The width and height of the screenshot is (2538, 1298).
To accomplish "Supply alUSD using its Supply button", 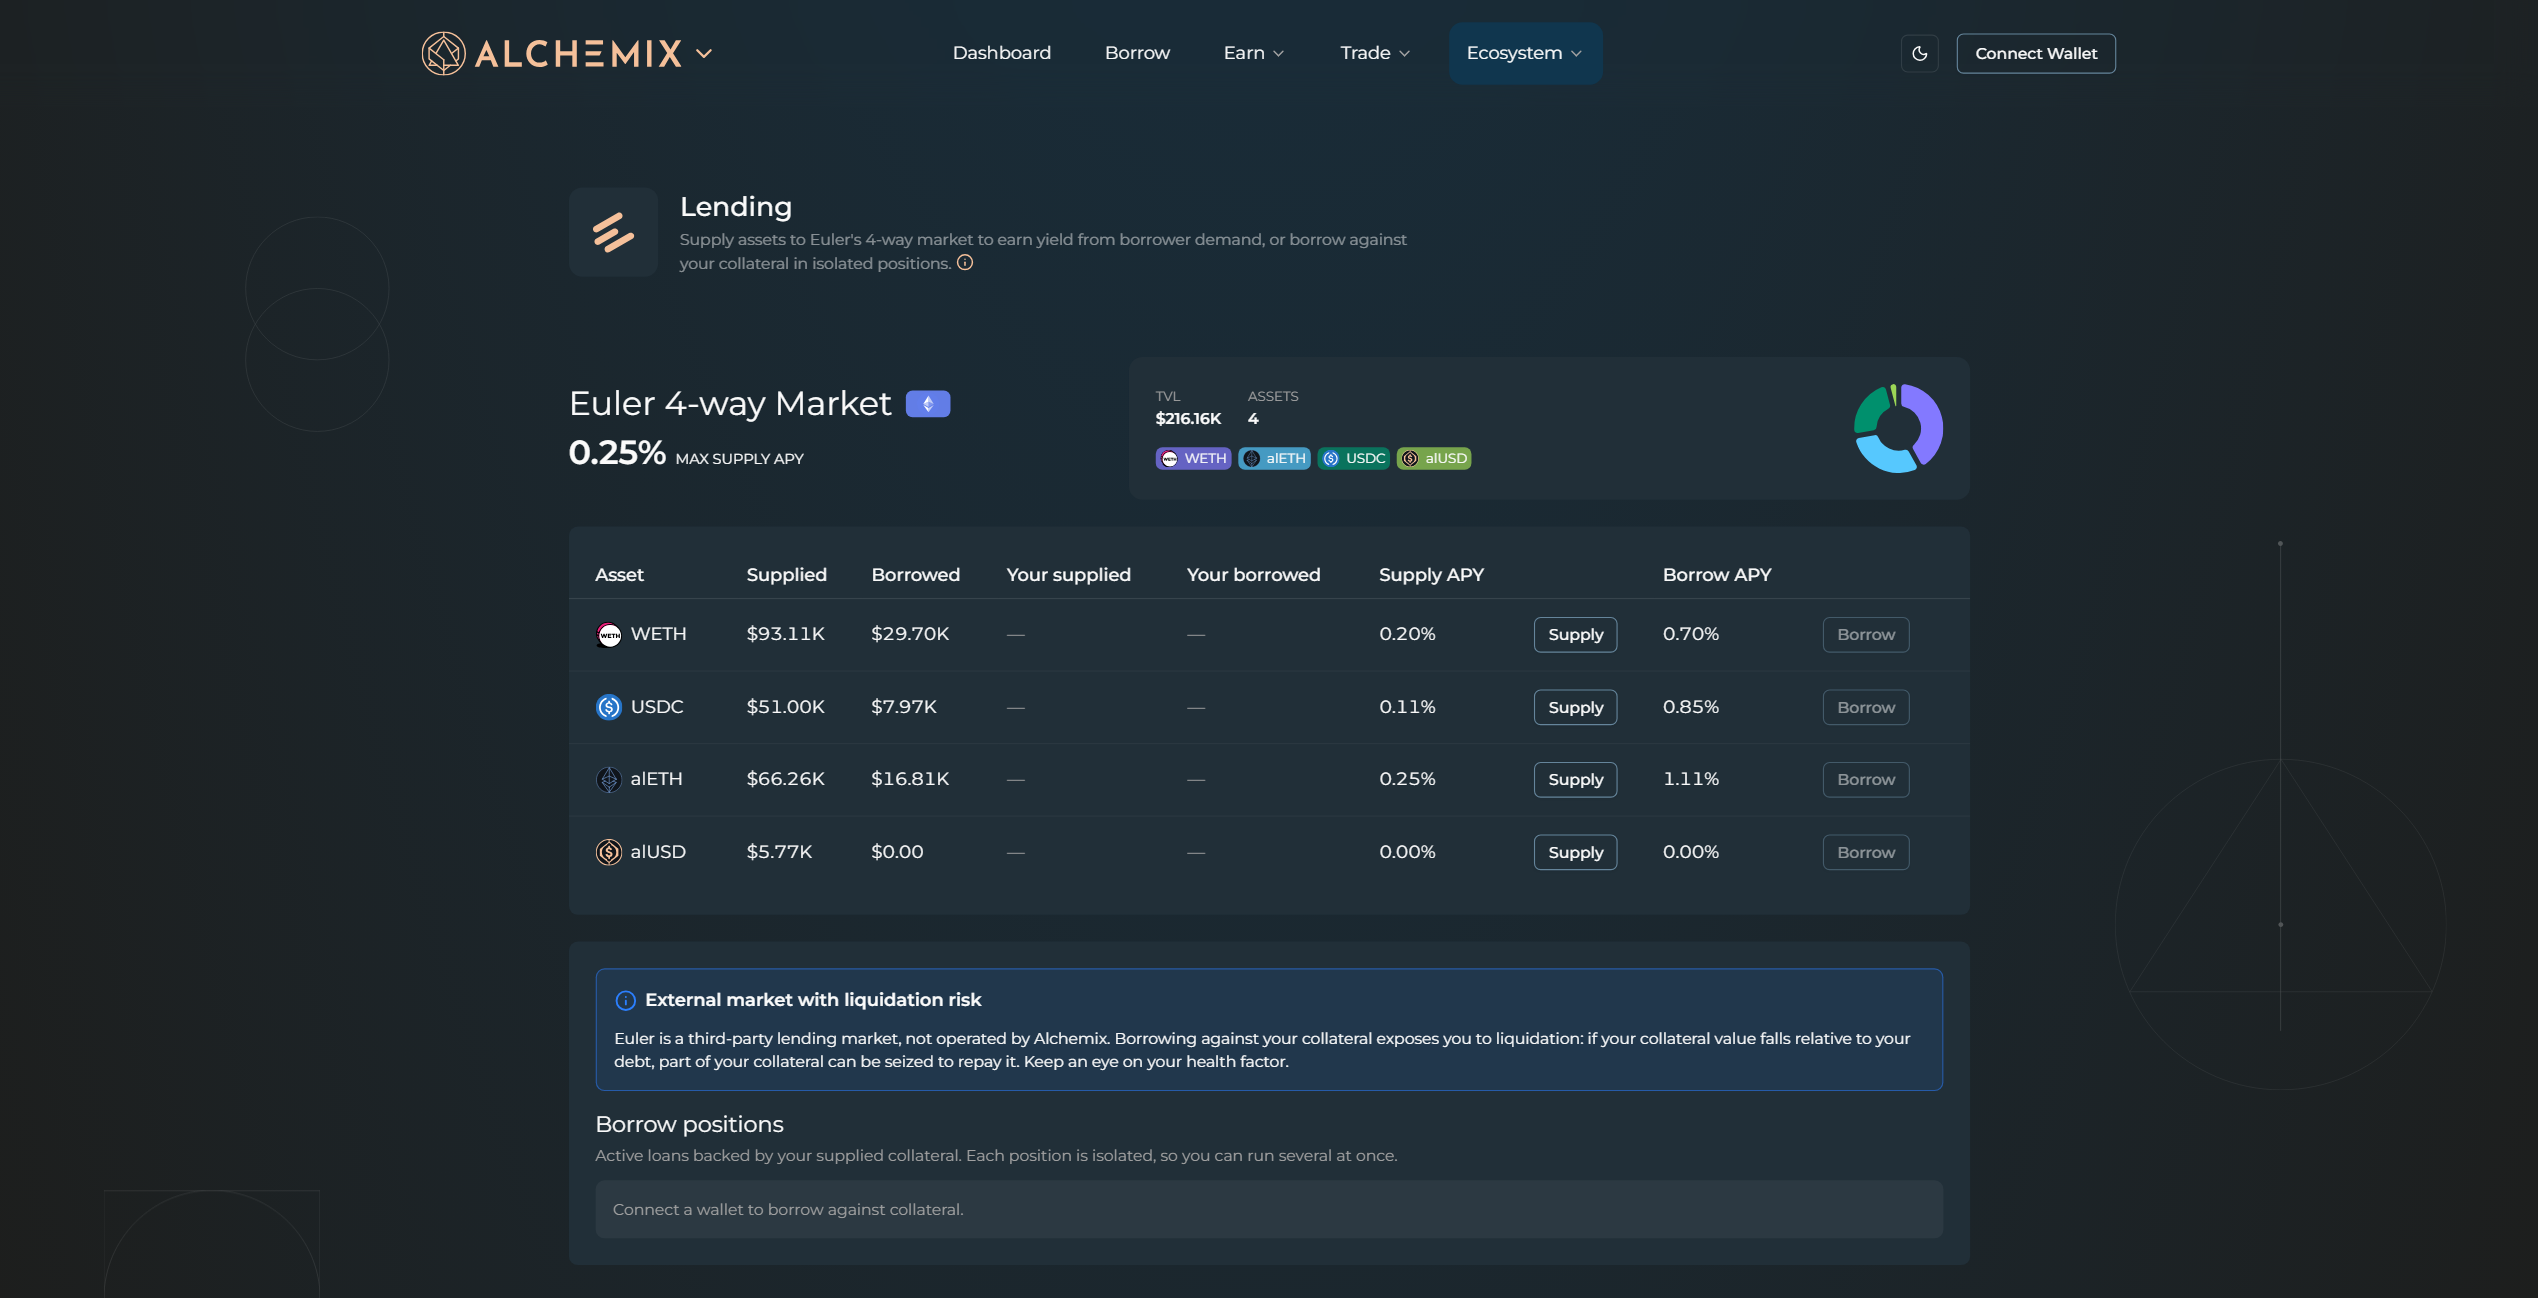I will (x=1575, y=852).
